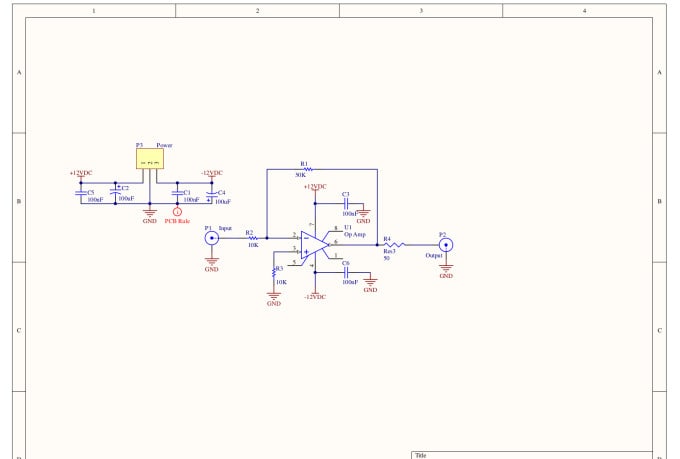The height and width of the screenshot is (459, 680).
Task: Select polarized capacitor C4 symbol
Action: (211, 195)
